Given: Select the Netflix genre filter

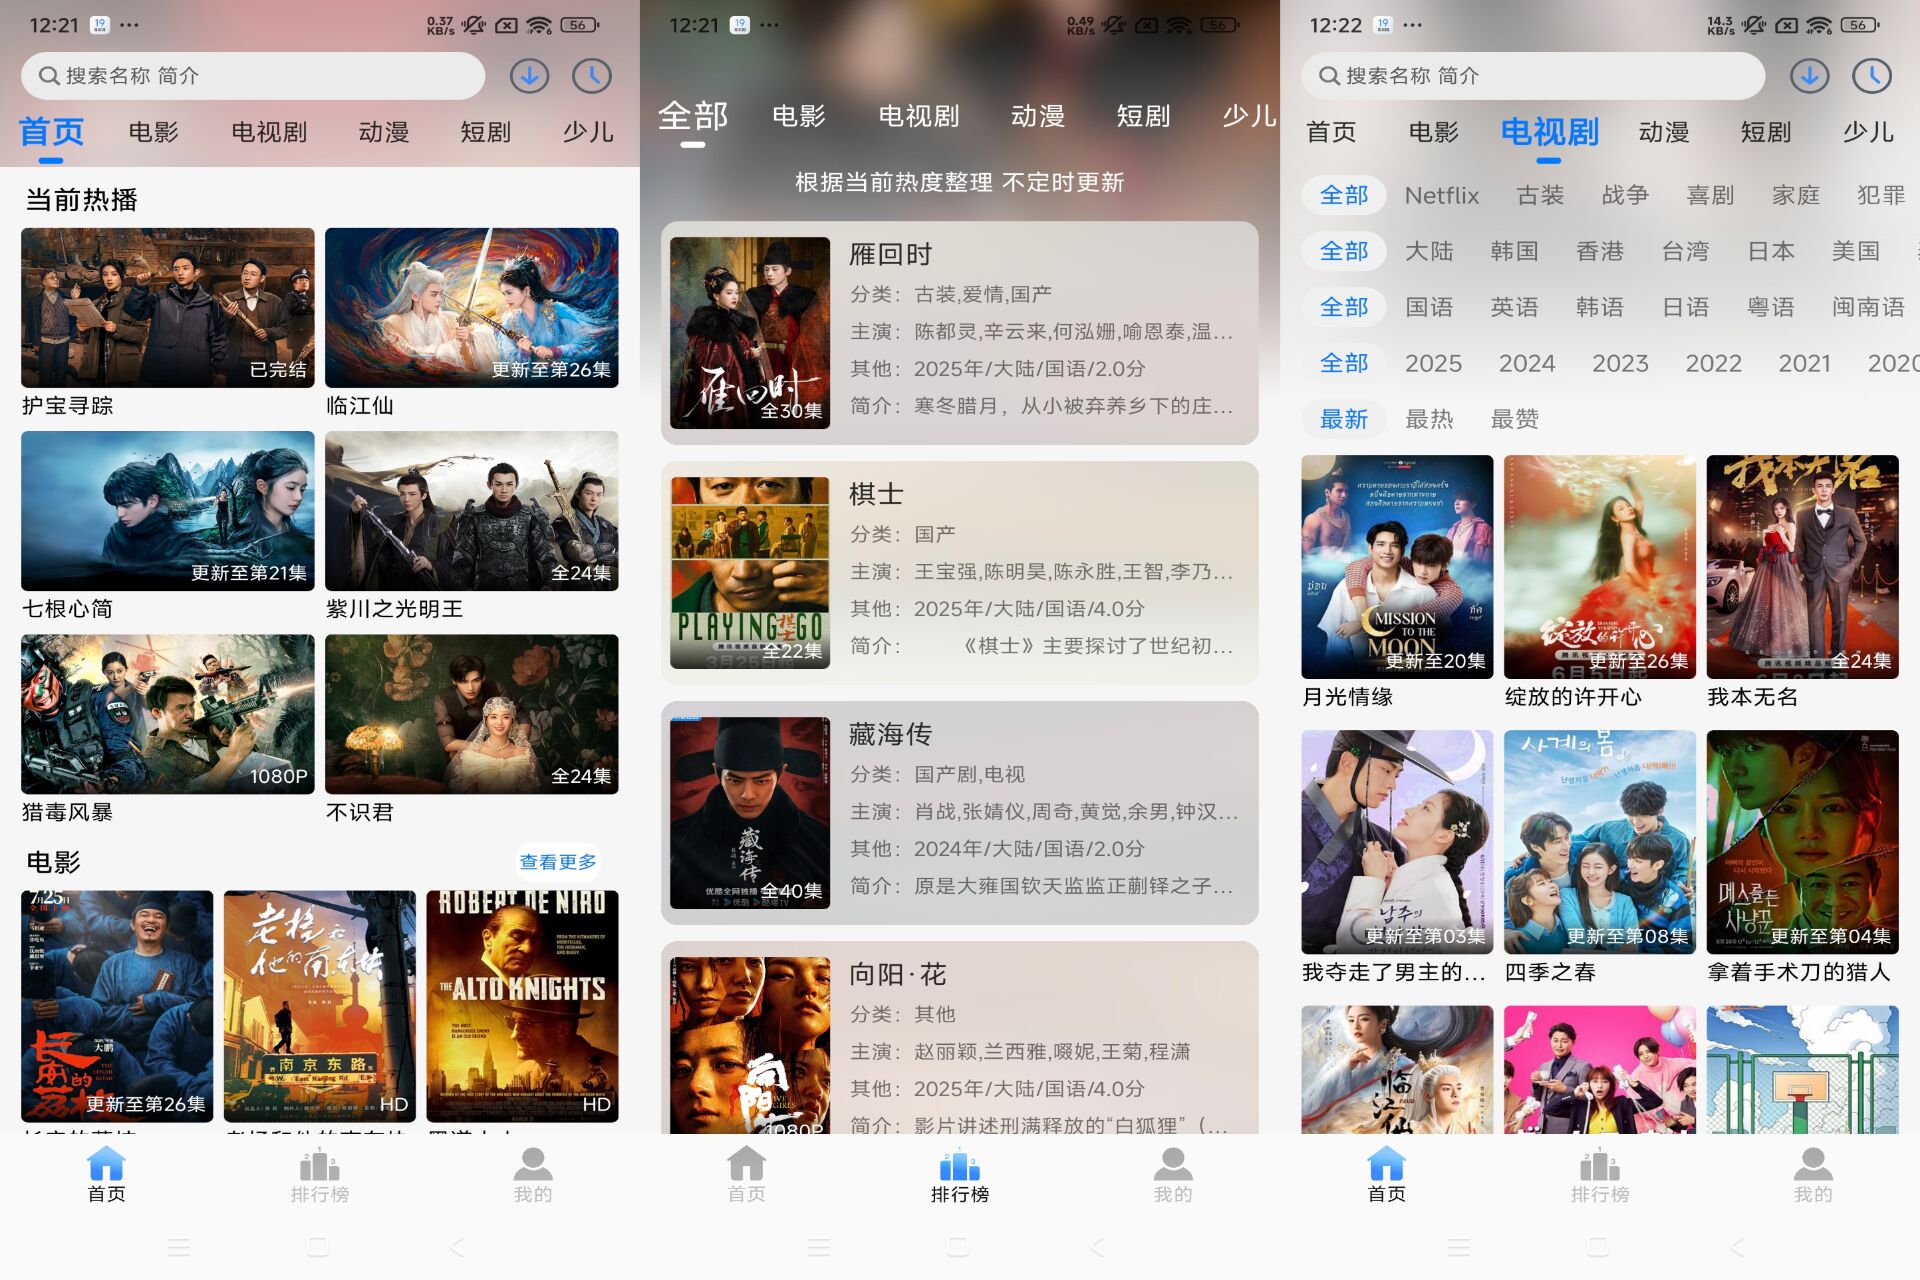Looking at the screenshot, I should (1441, 195).
